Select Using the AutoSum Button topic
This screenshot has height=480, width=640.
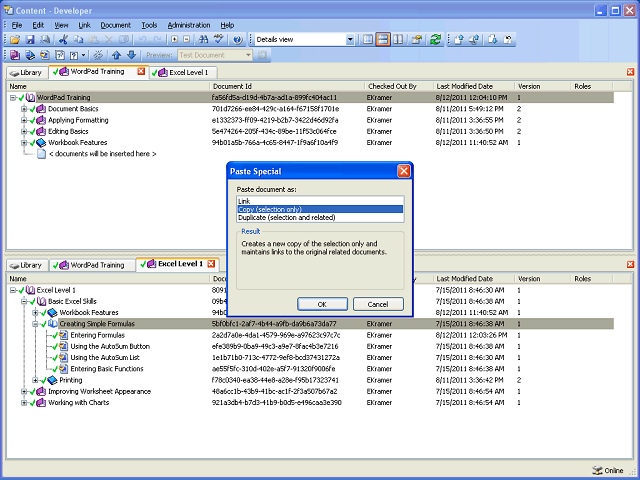(x=110, y=347)
